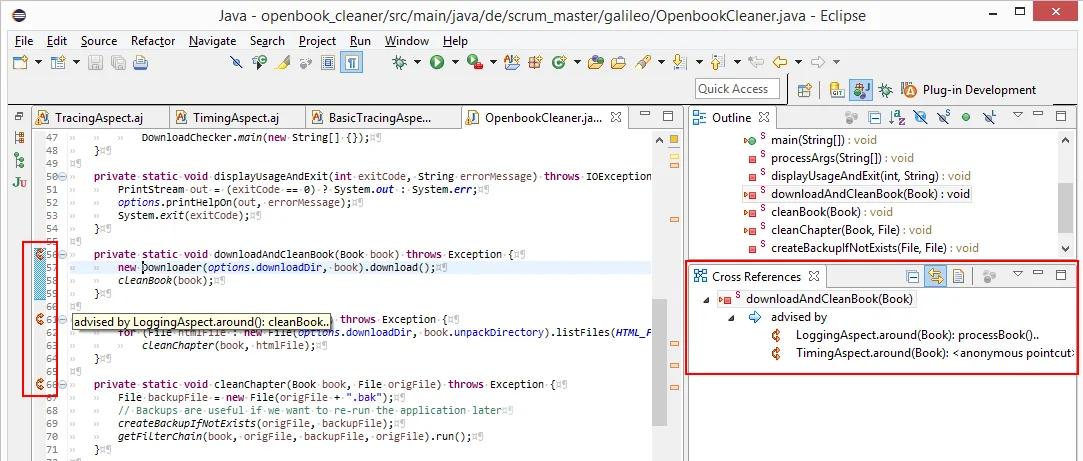The width and height of the screenshot is (1083, 461).
Task: Open TimingAspect.around(Book) anonymous pointcut reference
Action: (x=924, y=353)
